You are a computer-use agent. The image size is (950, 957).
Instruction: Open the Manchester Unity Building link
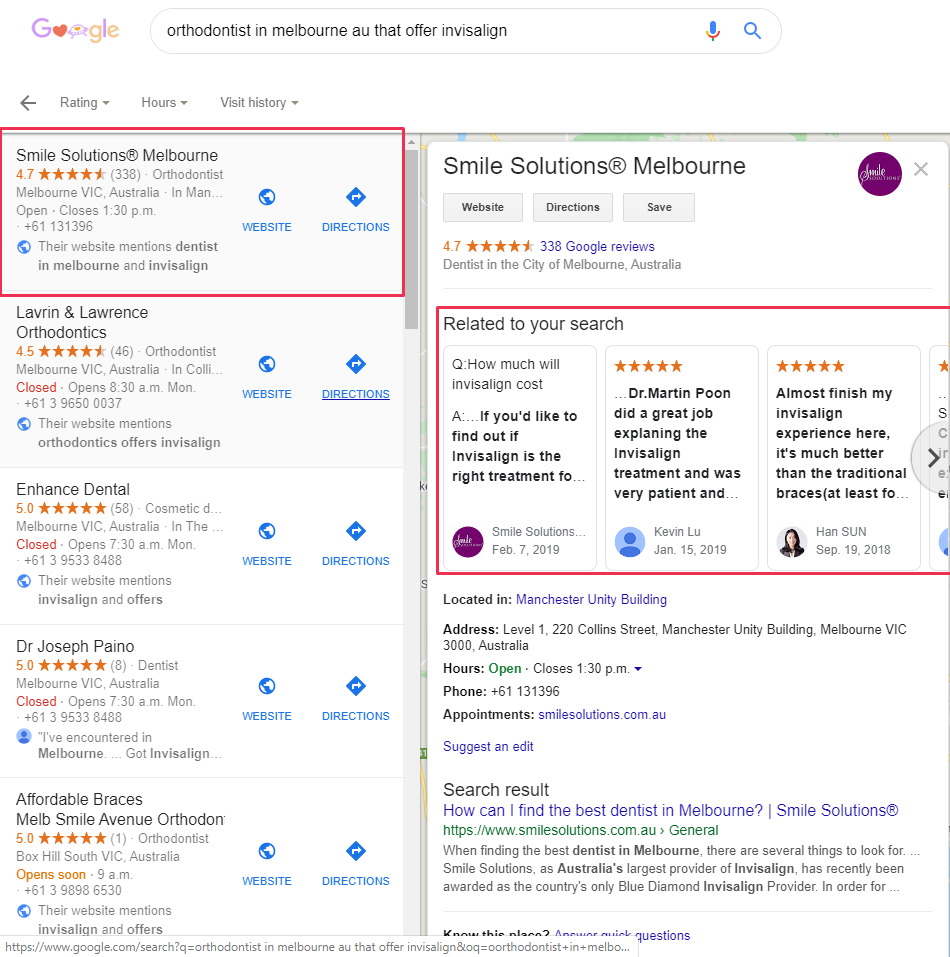pos(591,600)
